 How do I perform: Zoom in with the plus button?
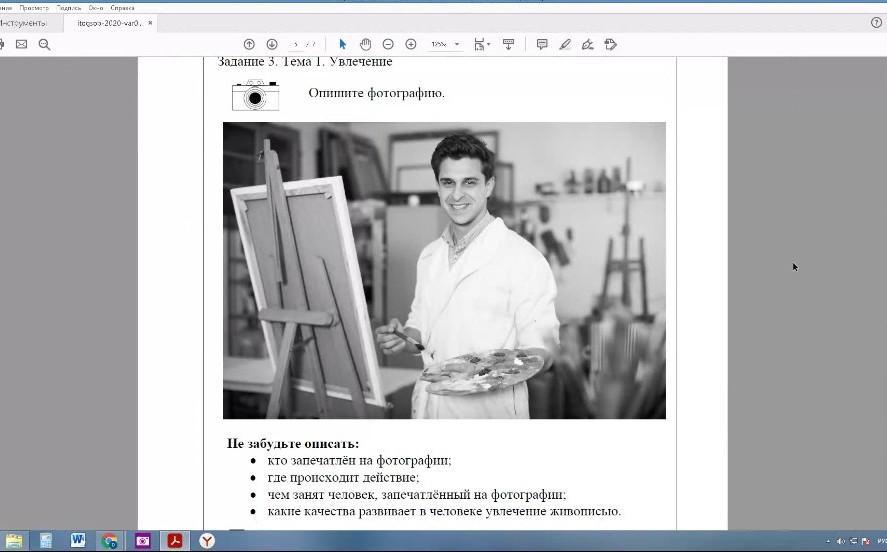click(x=411, y=44)
